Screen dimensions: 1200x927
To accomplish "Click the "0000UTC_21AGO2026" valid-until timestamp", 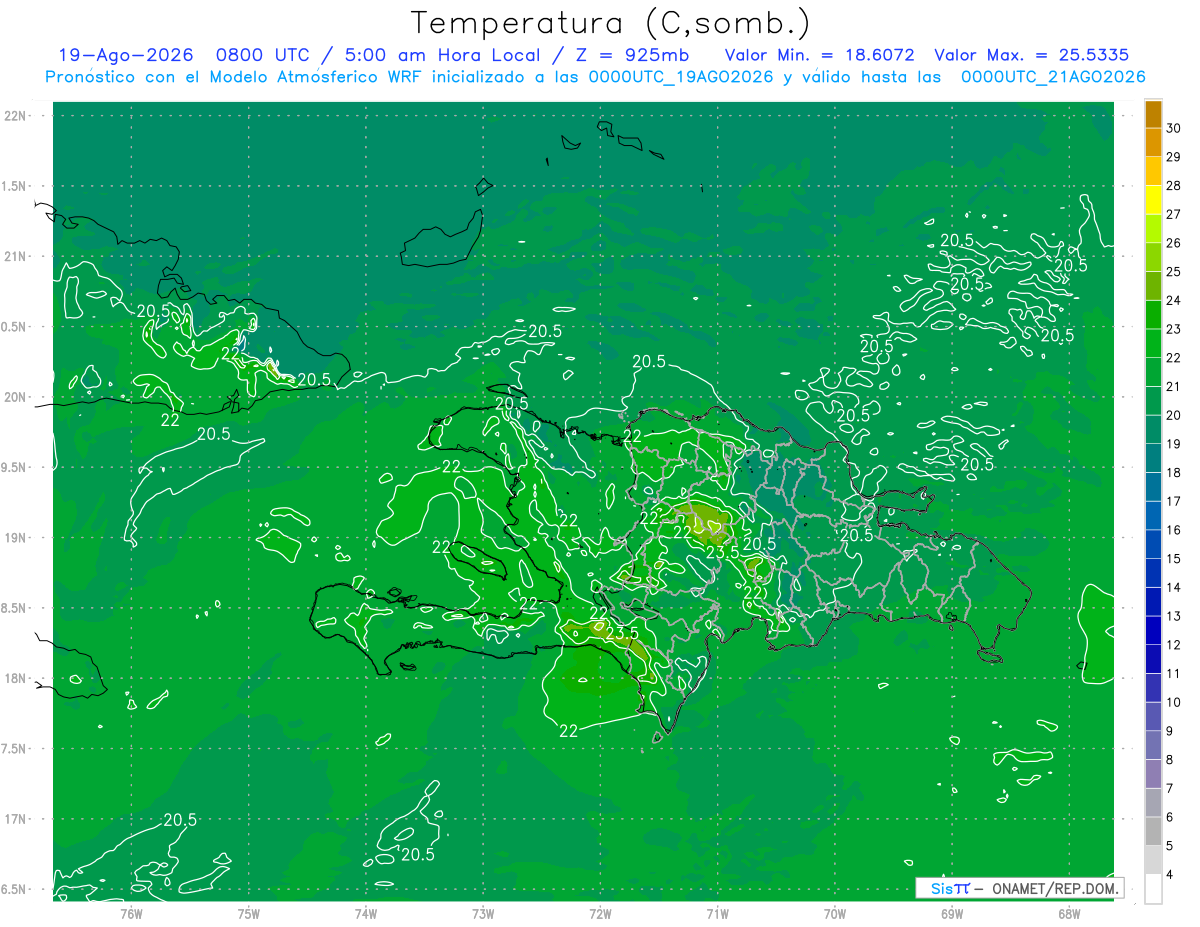I will [1053, 77].
